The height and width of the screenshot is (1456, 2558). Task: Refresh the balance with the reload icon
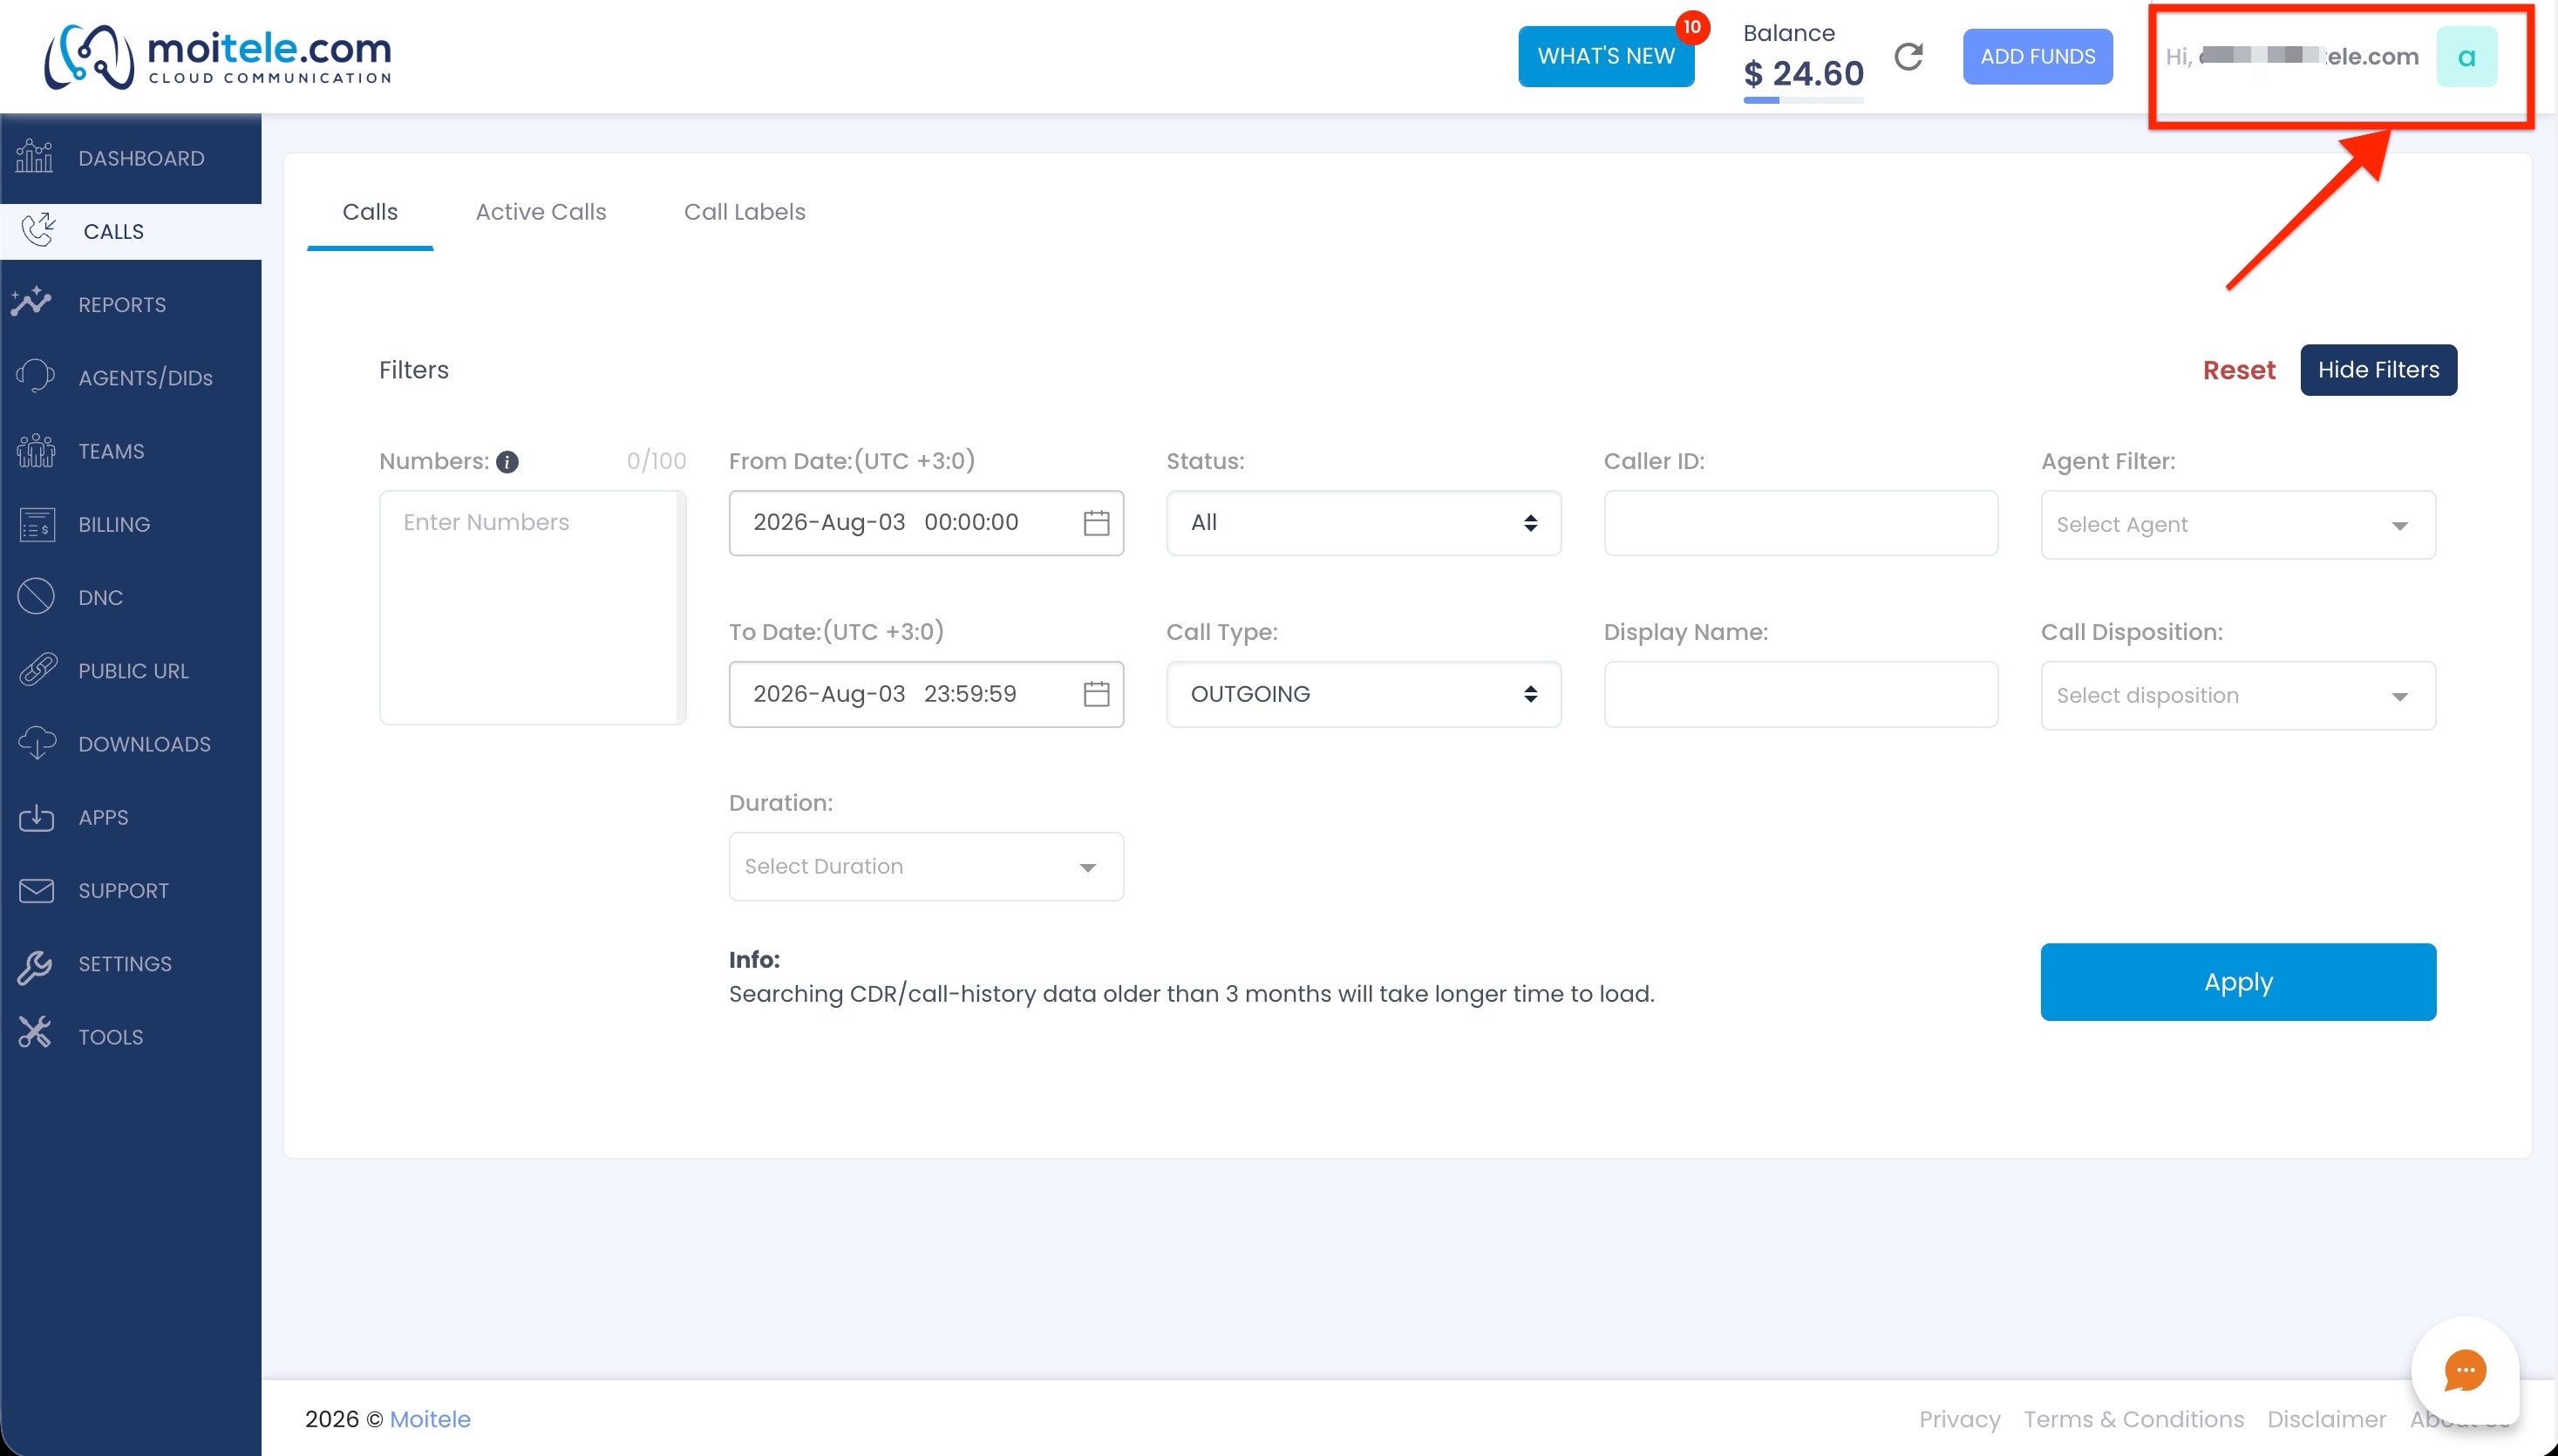click(x=1908, y=57)
